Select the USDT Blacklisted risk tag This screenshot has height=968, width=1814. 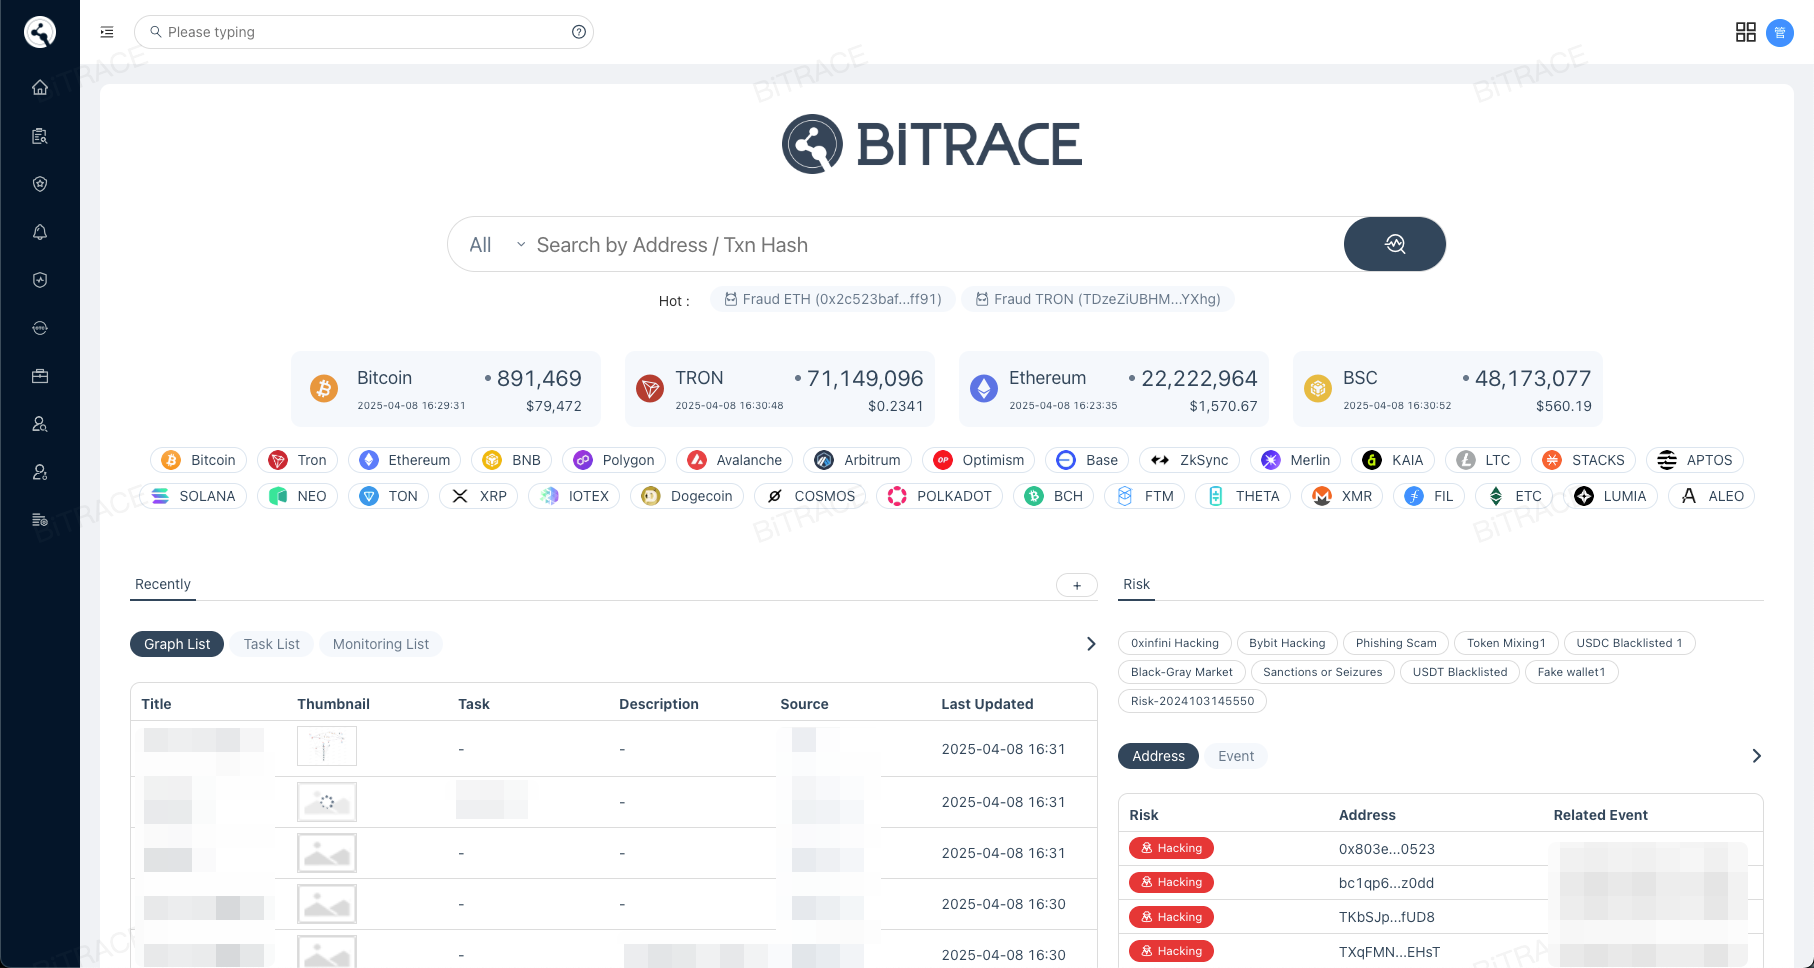point(1460,672)
